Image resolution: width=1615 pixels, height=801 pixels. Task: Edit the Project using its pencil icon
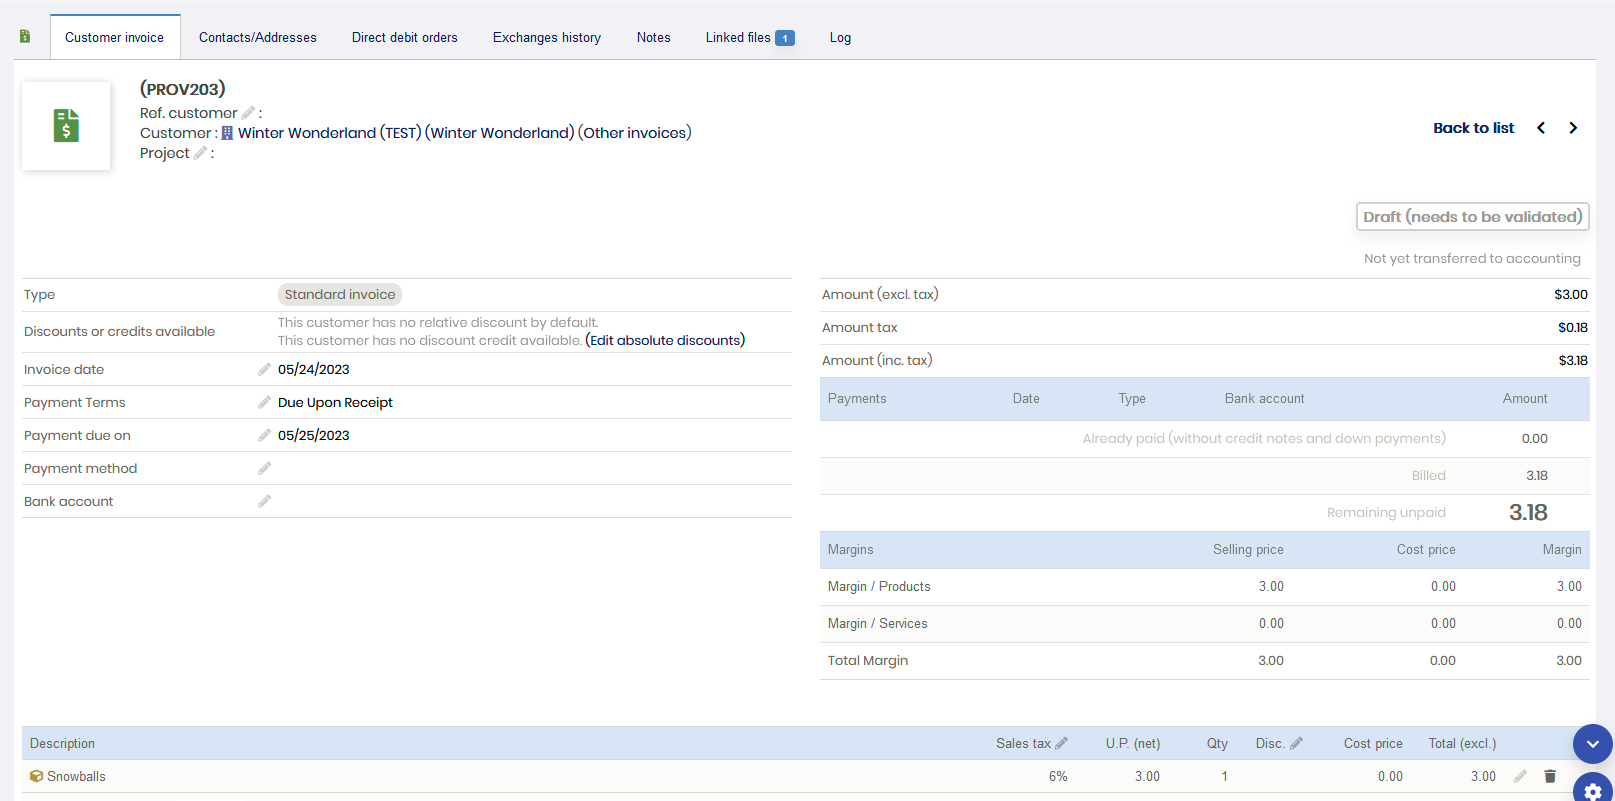(x=200, y=153)
